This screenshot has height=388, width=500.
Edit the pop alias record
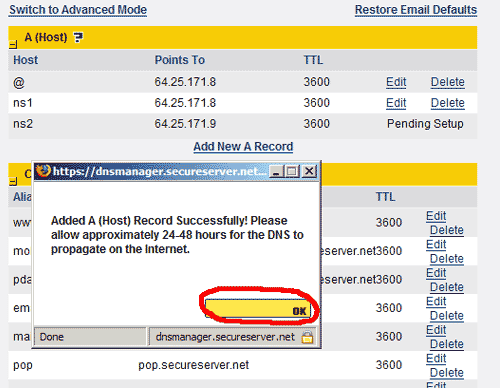[436, 358]
